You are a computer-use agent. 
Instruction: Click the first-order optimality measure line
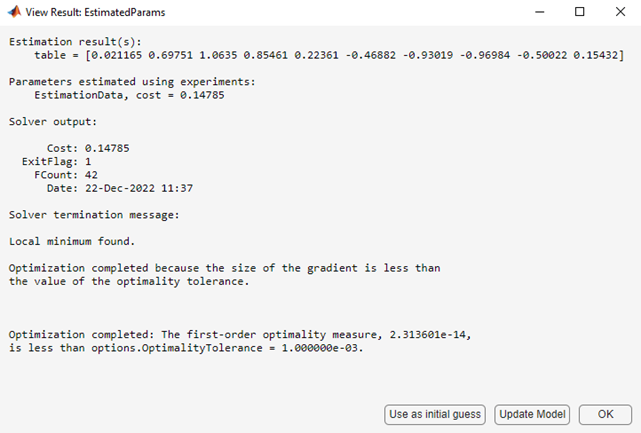point(225,334)
